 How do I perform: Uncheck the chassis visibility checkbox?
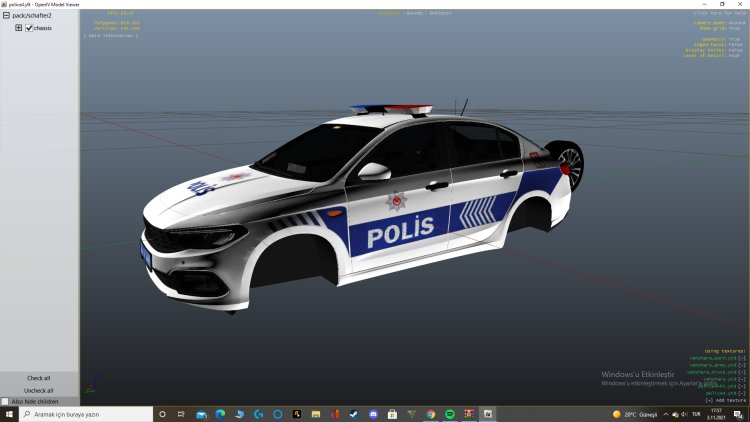click(x=29, y=28)
